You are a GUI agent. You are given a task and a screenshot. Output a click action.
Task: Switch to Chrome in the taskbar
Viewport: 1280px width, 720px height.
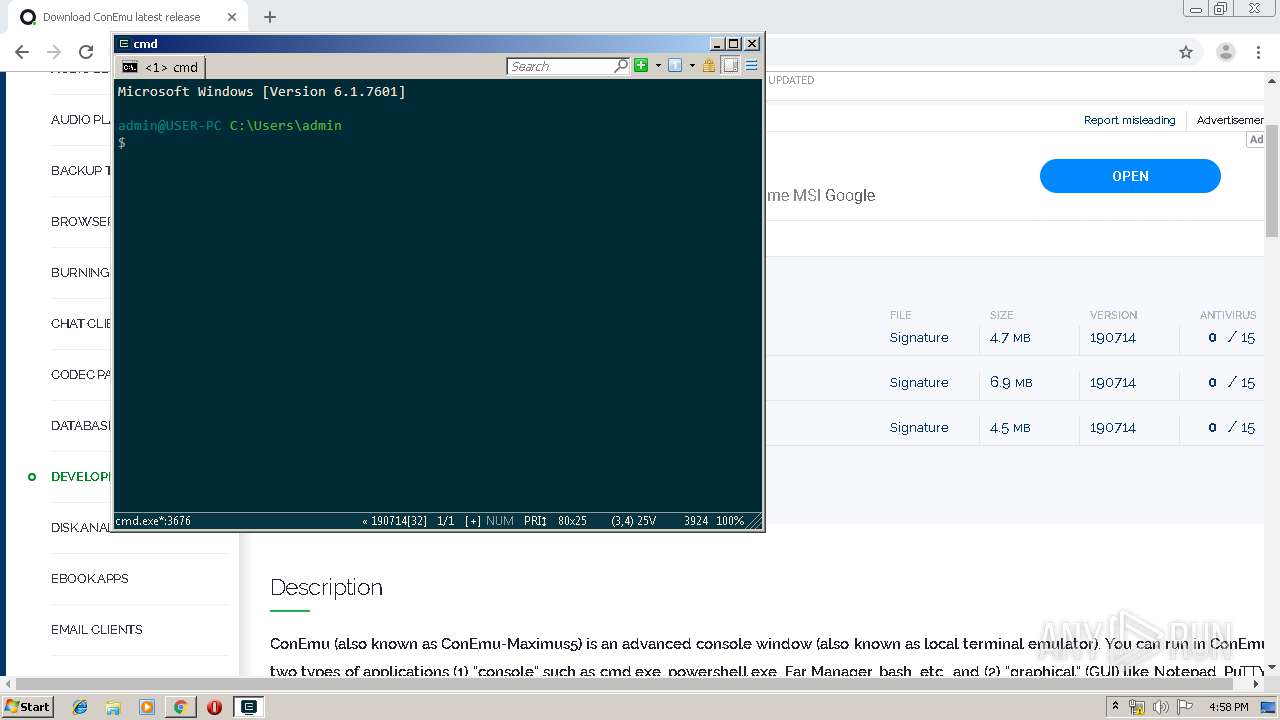(180, 706)
